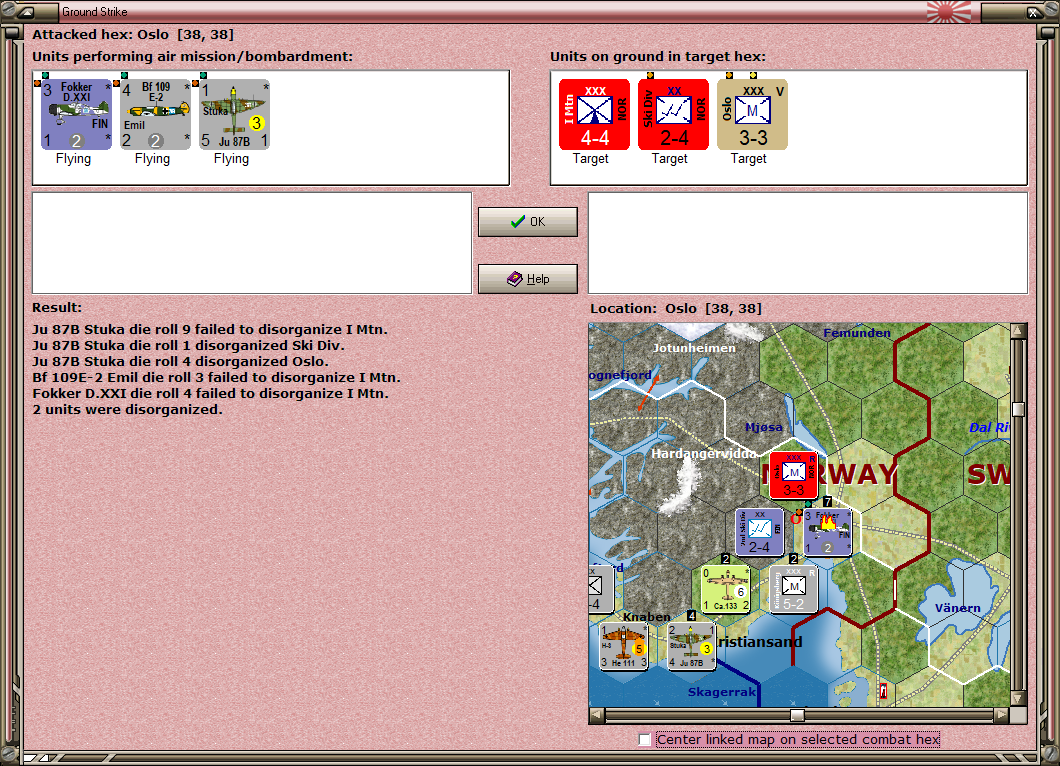Click the purple 2-4 ski unit on map
The height and width of the screenshot is (766, 1060).
(759, 532)
